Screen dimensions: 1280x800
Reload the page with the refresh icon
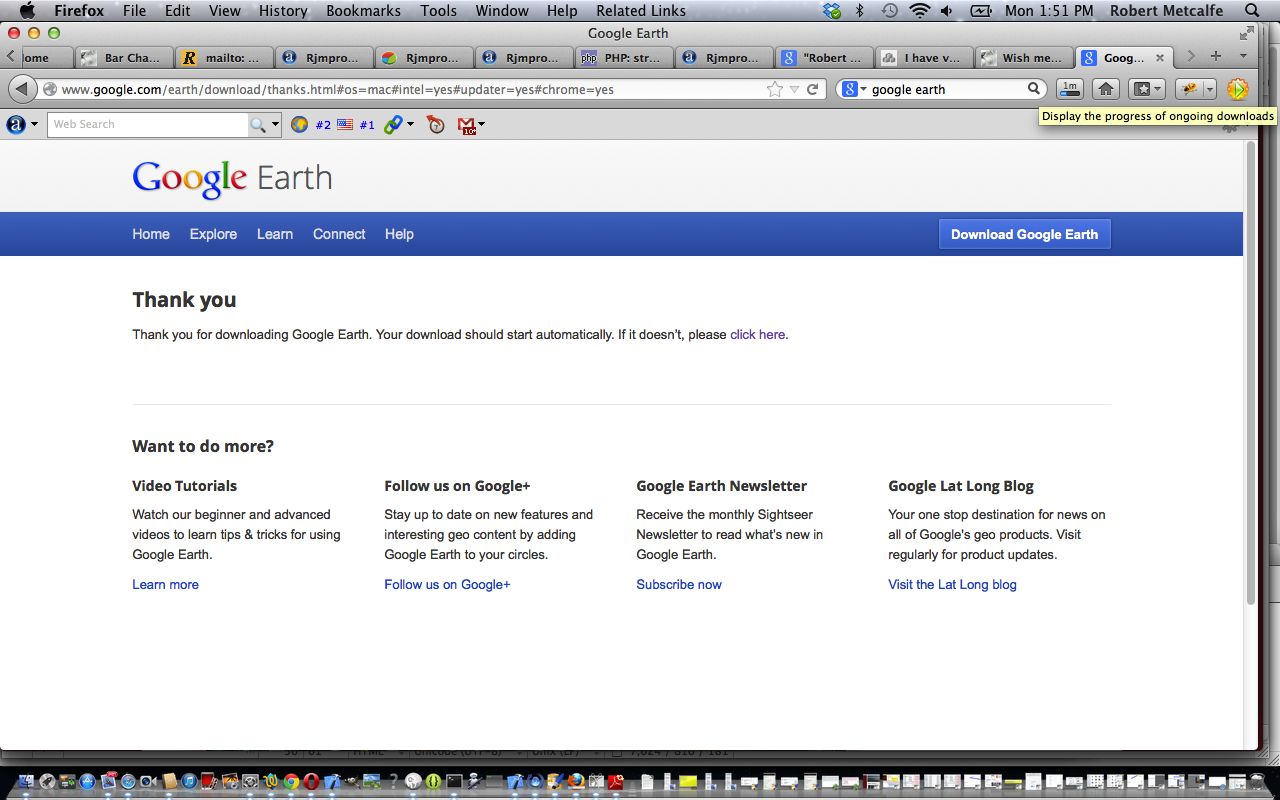(813, 89)
